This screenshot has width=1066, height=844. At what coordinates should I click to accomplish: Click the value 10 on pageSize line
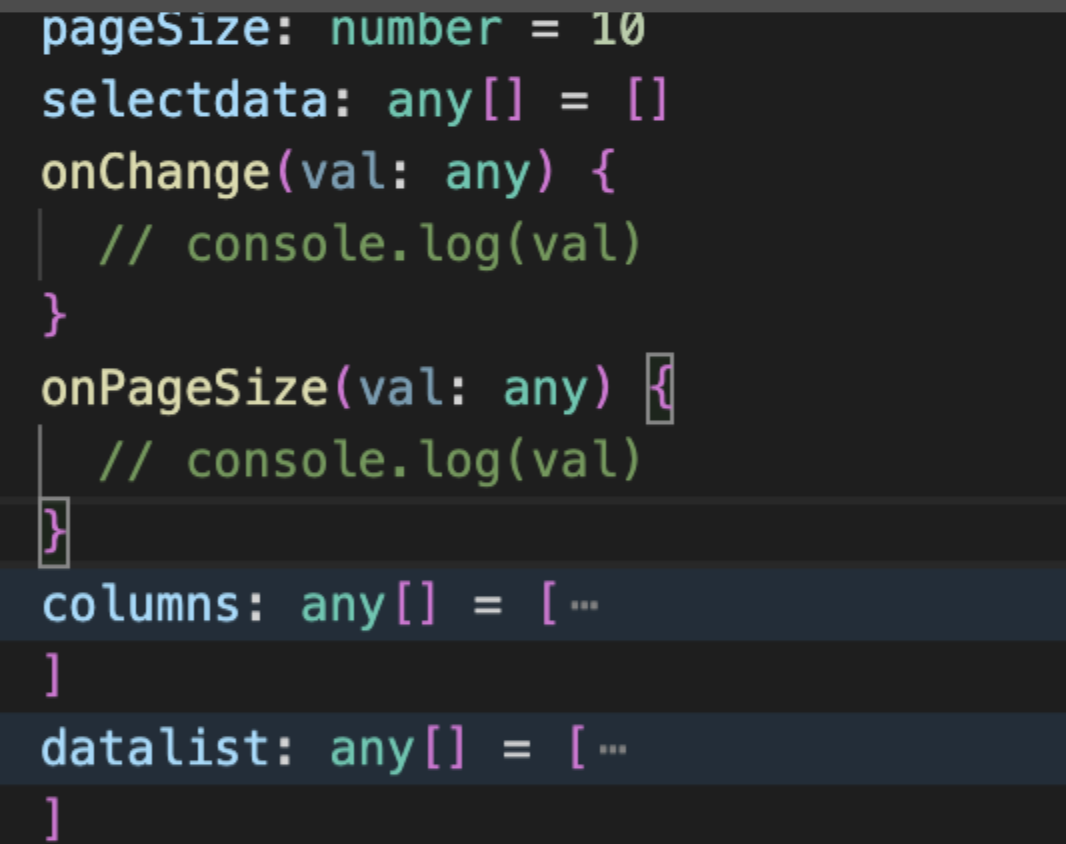[x=617, y=30]
